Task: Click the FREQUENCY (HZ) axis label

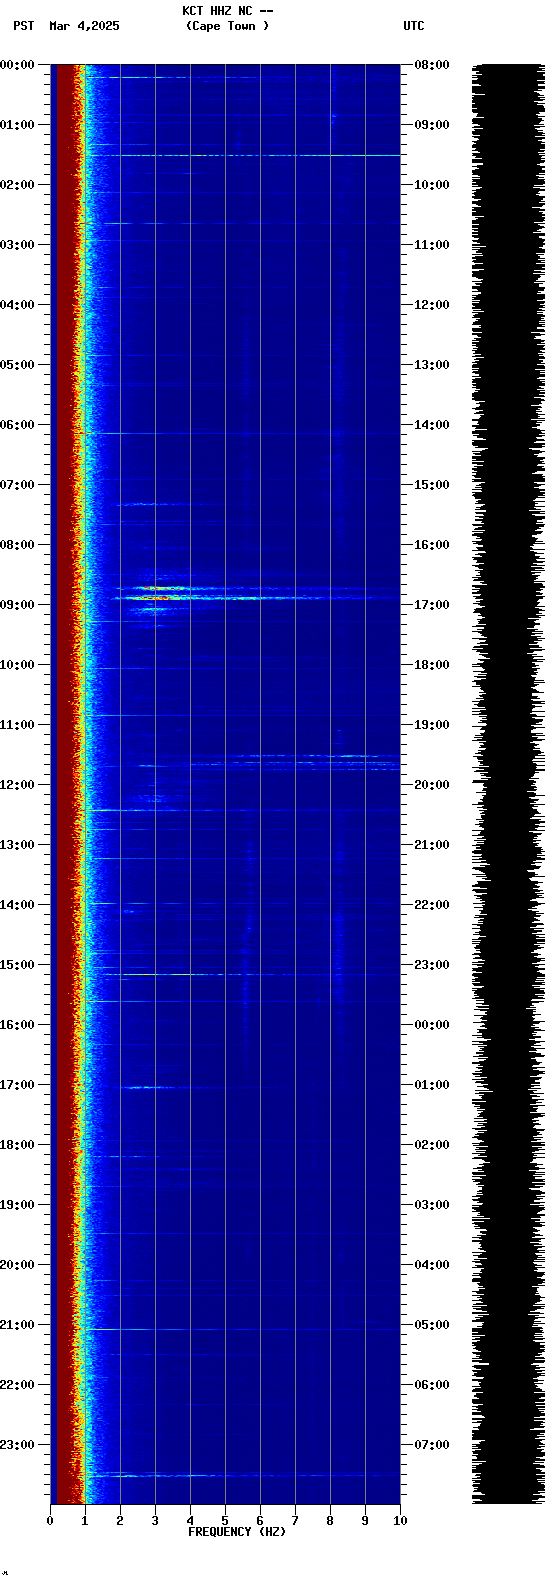Action: tap(237, 1532)
